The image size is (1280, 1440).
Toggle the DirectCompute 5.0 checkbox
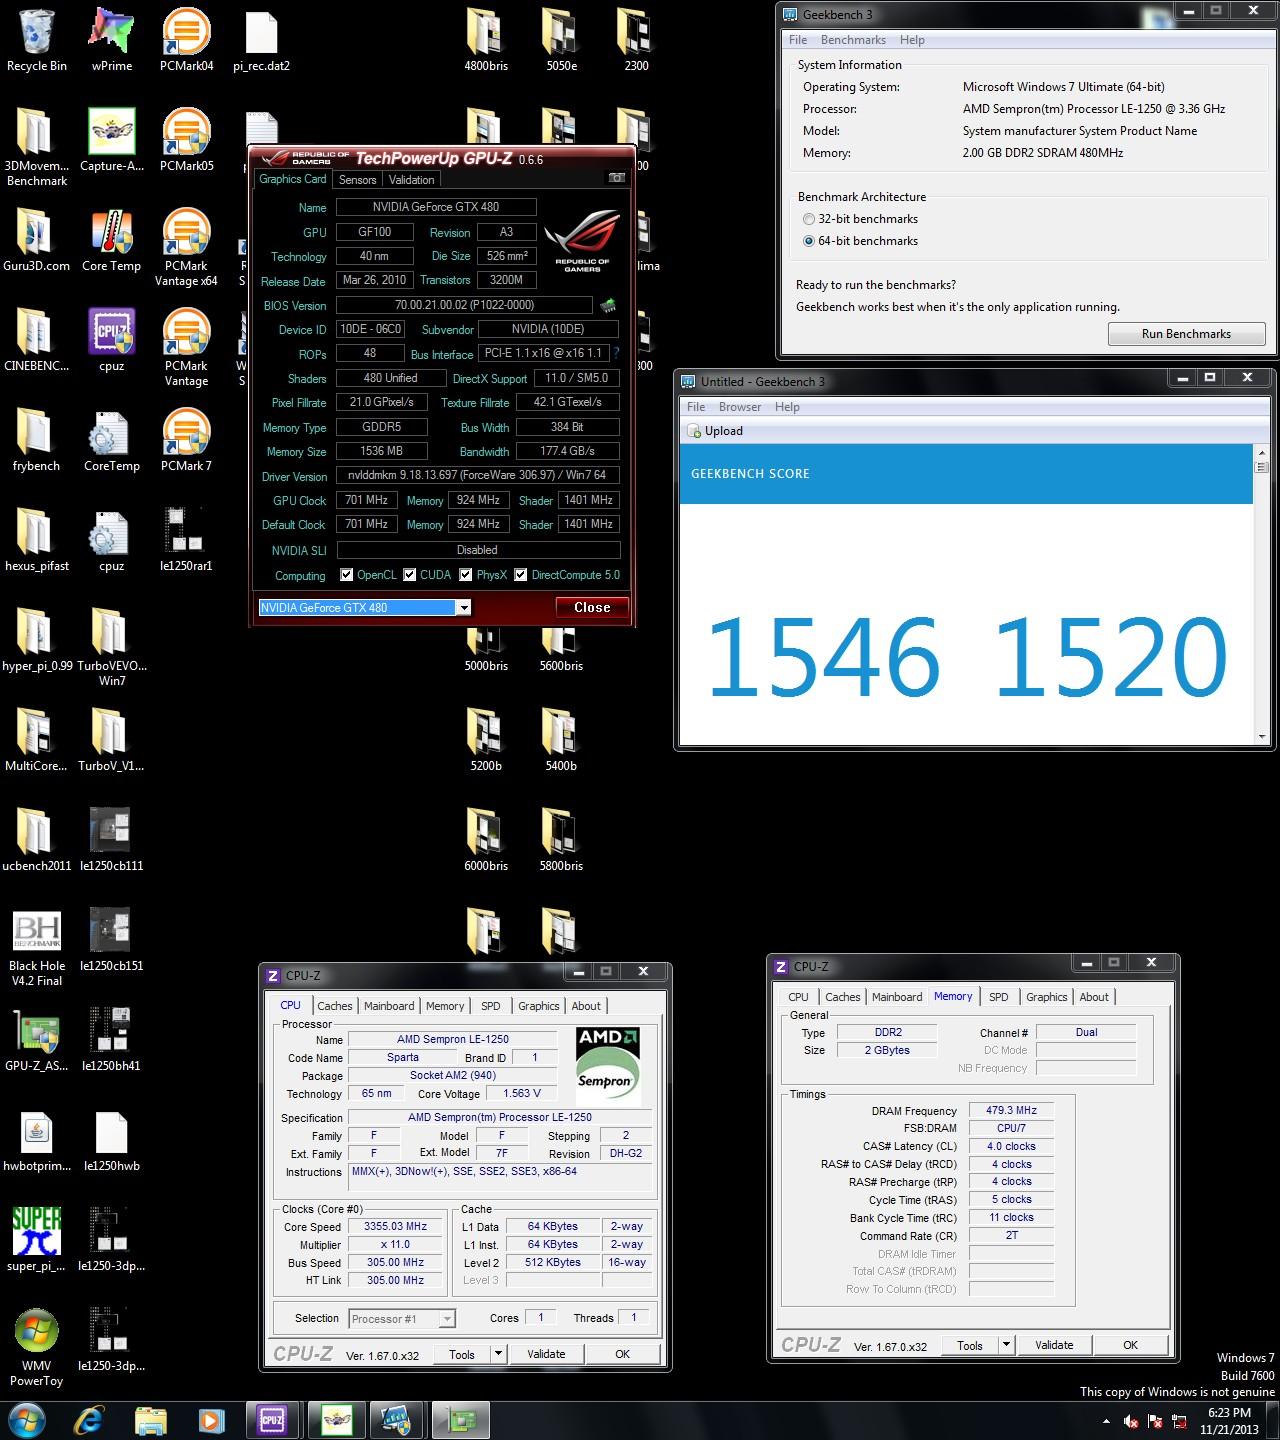coord(520,575)
